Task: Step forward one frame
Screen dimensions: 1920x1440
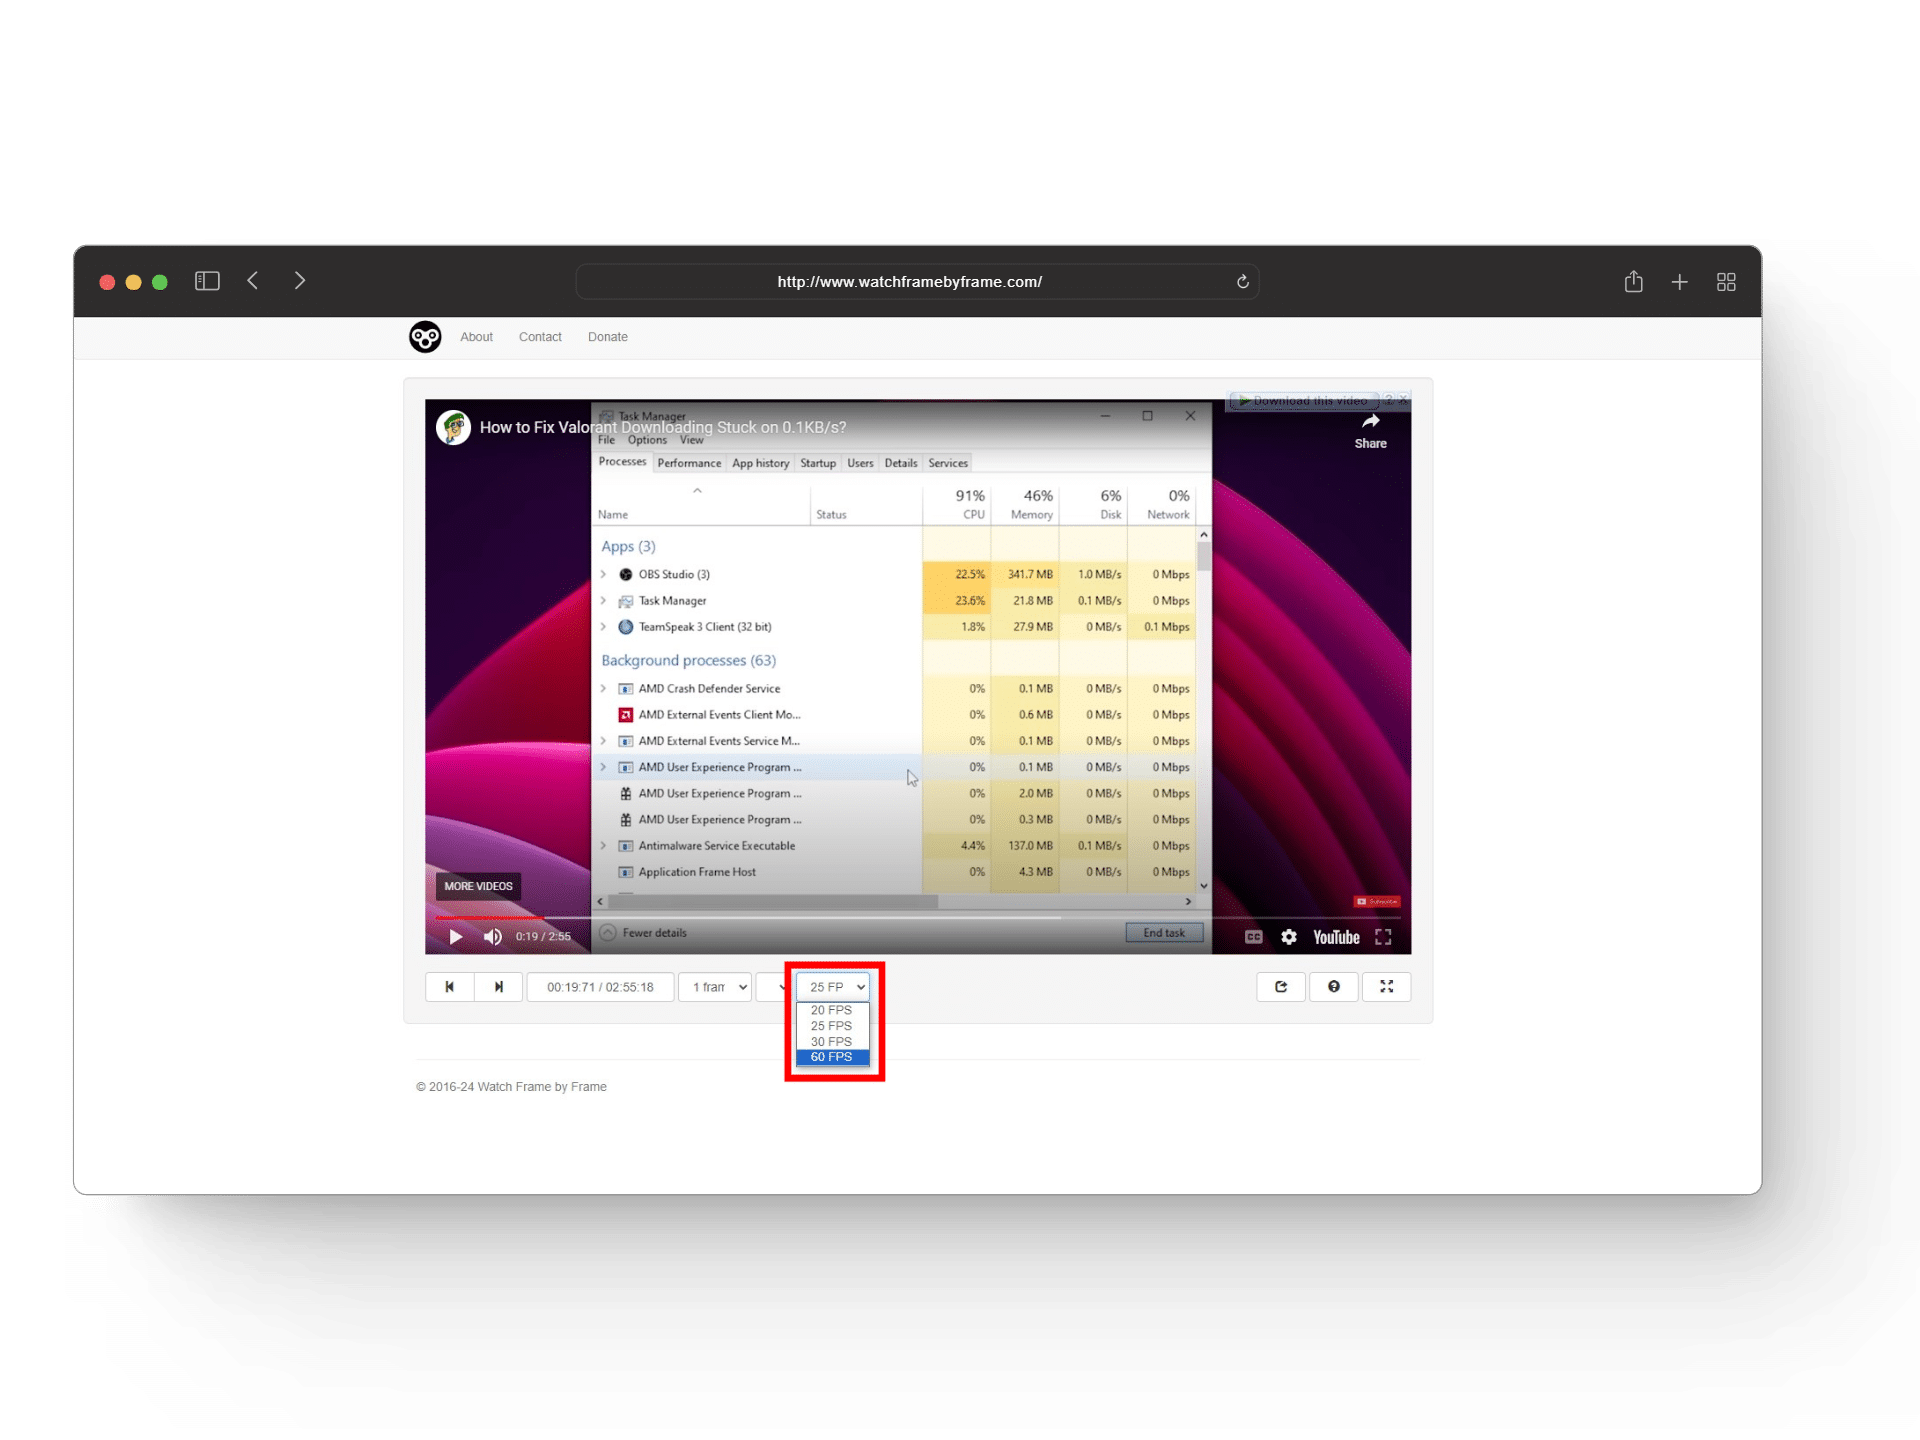Action: coord(498,987)
